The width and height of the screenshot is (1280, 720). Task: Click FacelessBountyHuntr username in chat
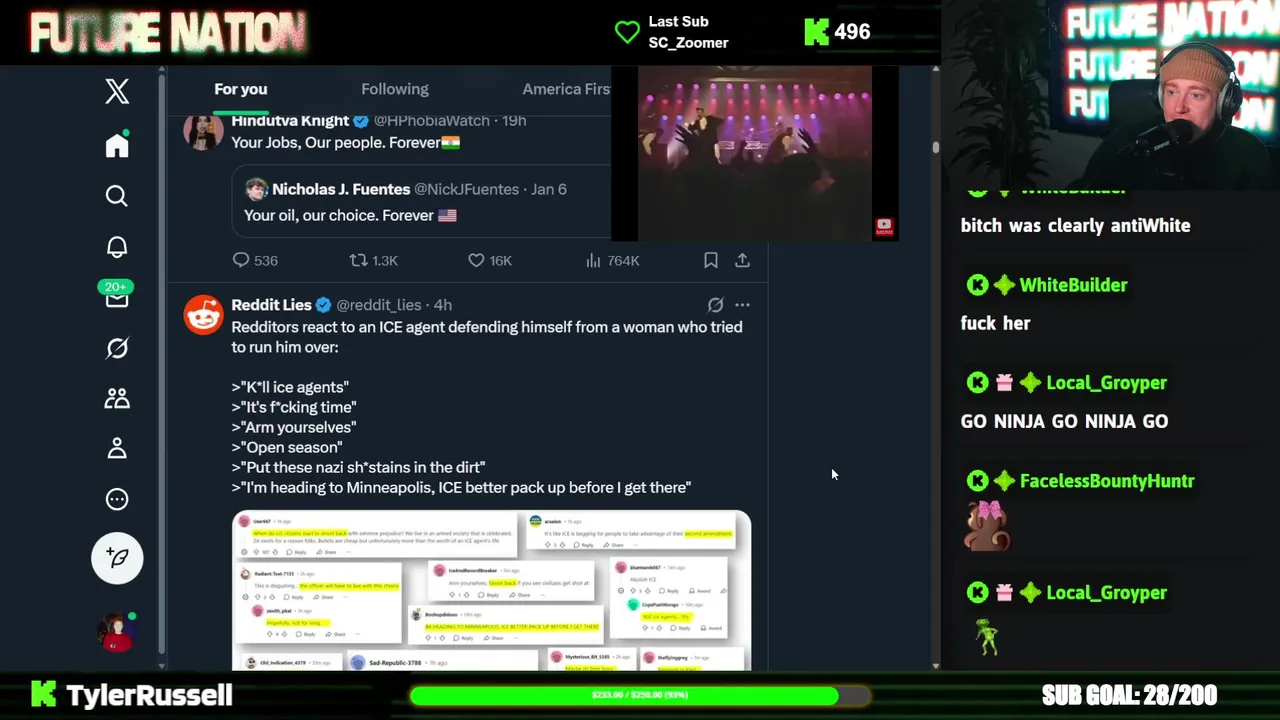click(x=1107, y=481)
